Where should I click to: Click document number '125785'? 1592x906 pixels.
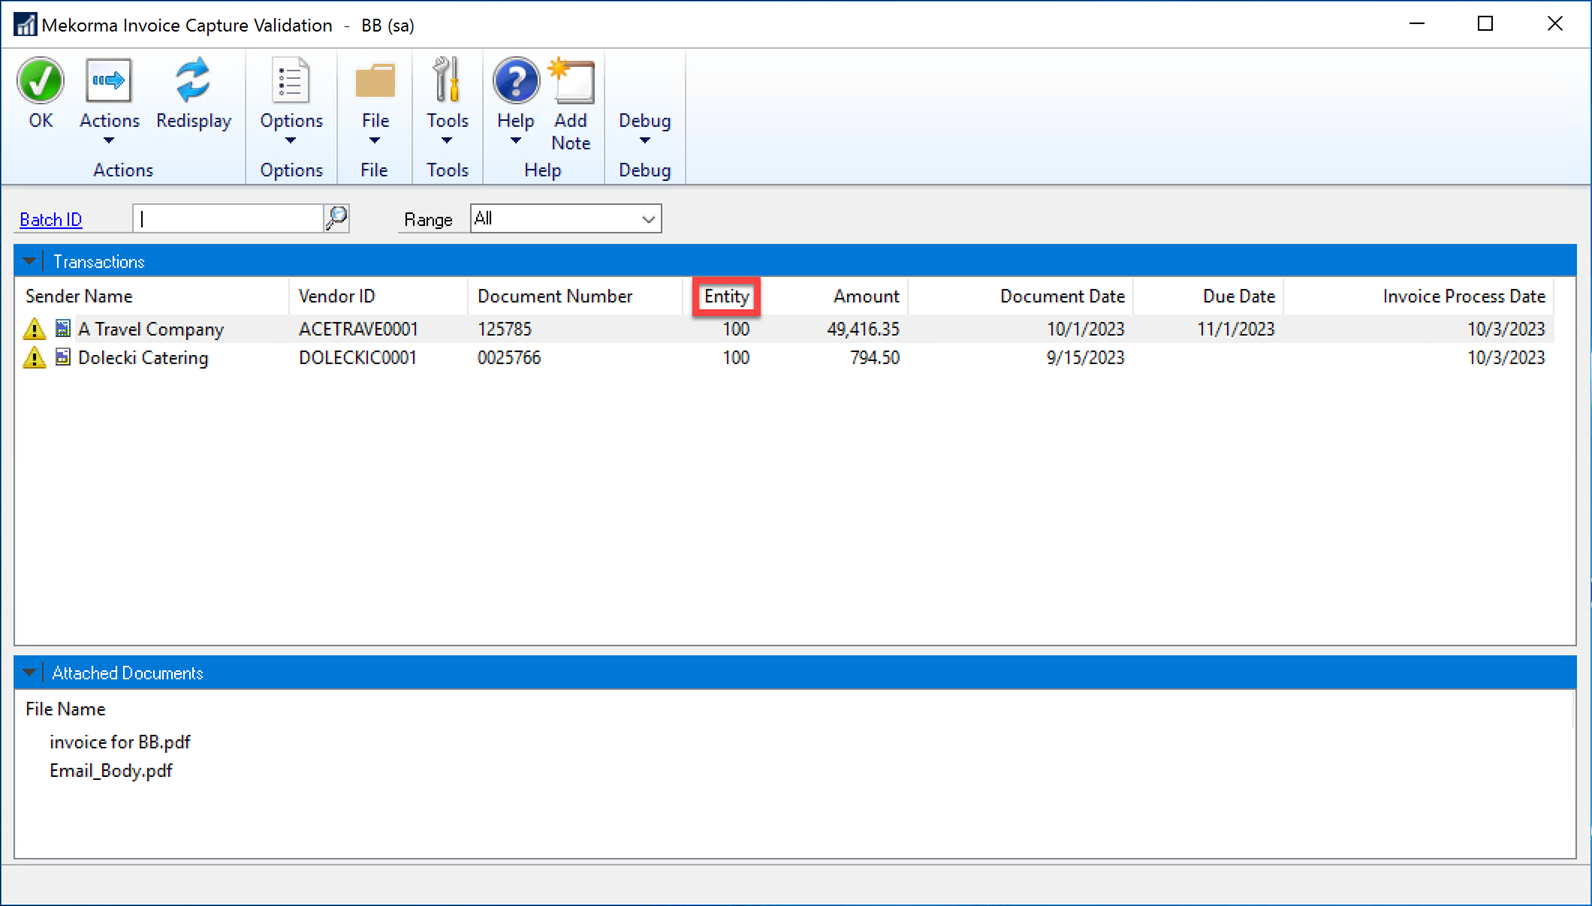coord(504,329)
